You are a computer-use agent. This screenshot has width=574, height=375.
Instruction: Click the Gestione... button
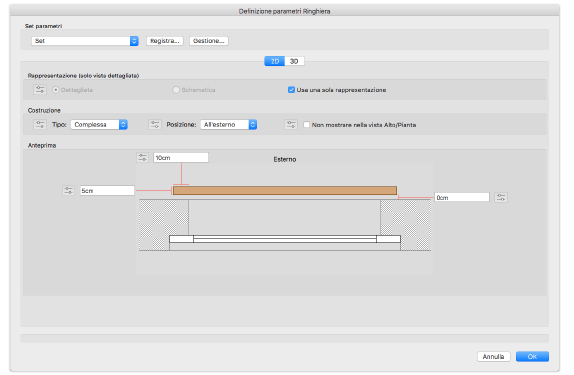209,41
